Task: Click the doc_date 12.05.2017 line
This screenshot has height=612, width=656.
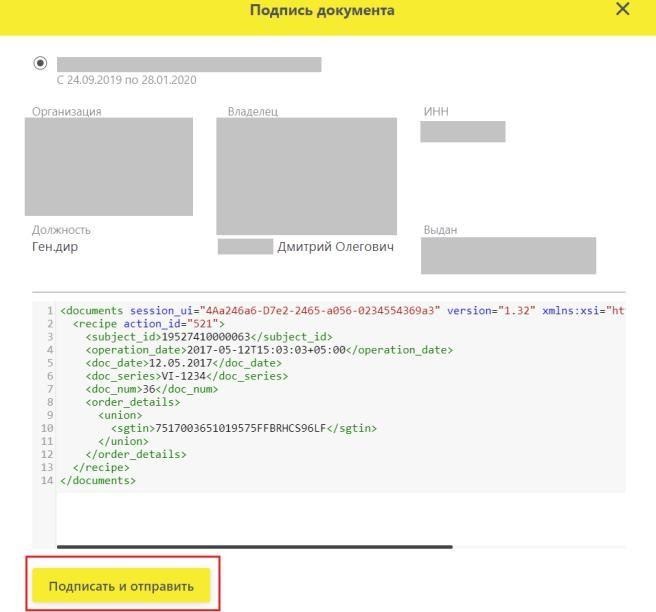Action: coord(184,363)
